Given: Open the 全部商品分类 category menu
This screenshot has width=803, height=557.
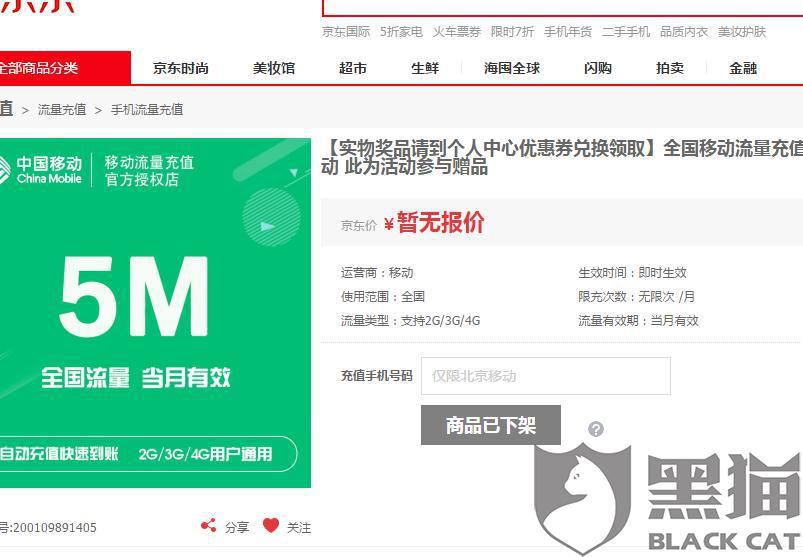Looking at the screenshot, I should click(64, 68).
